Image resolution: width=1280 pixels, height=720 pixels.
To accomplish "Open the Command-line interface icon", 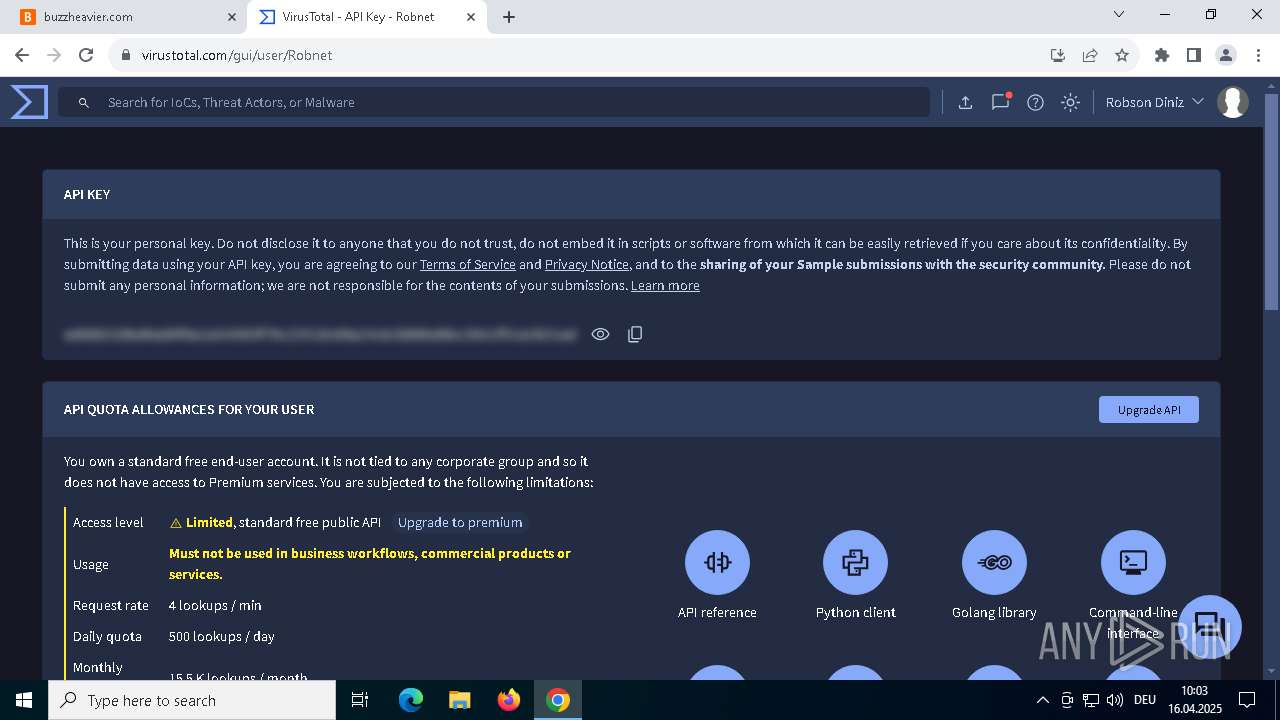I will tap(1133, 562).
